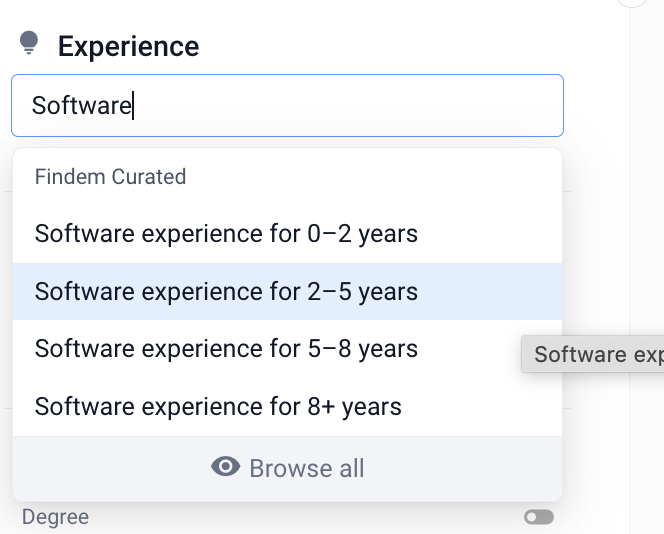Viewport: 664px width, 534px height.
Task: Select Software experience for 8+ years option
Action: [218, 407]
